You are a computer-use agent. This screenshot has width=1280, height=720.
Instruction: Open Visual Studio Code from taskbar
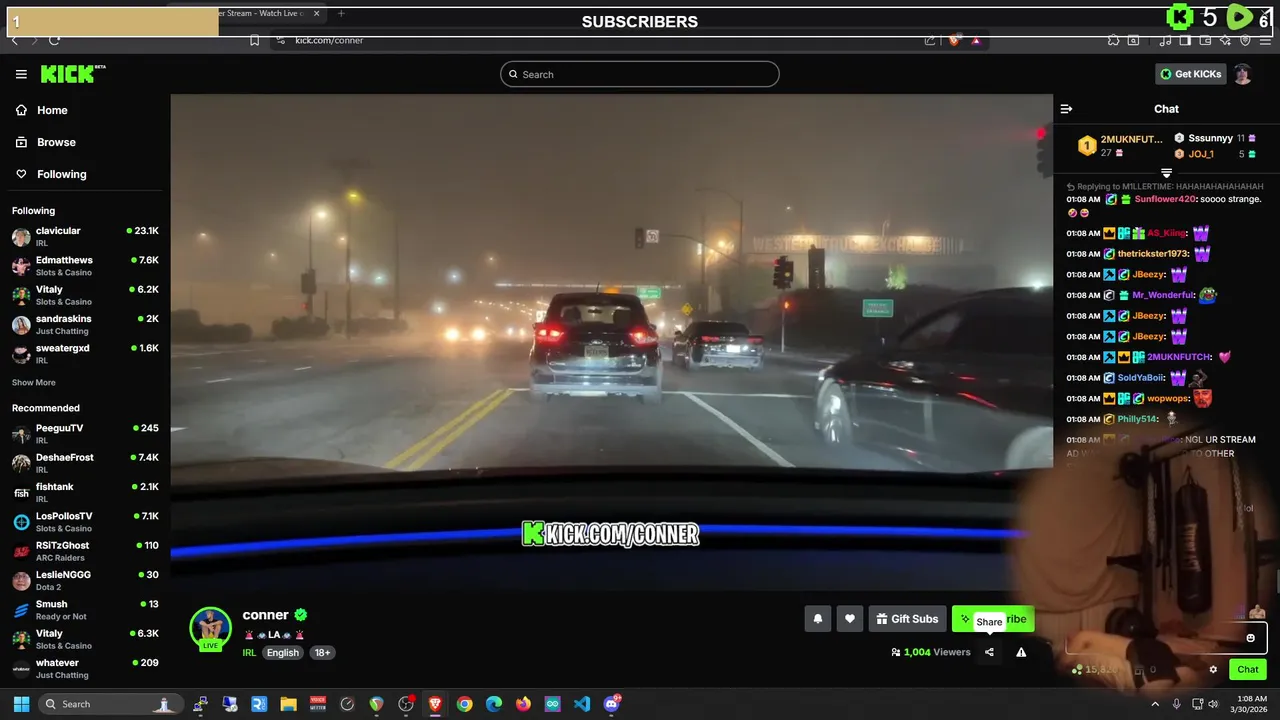pos(582,704)
